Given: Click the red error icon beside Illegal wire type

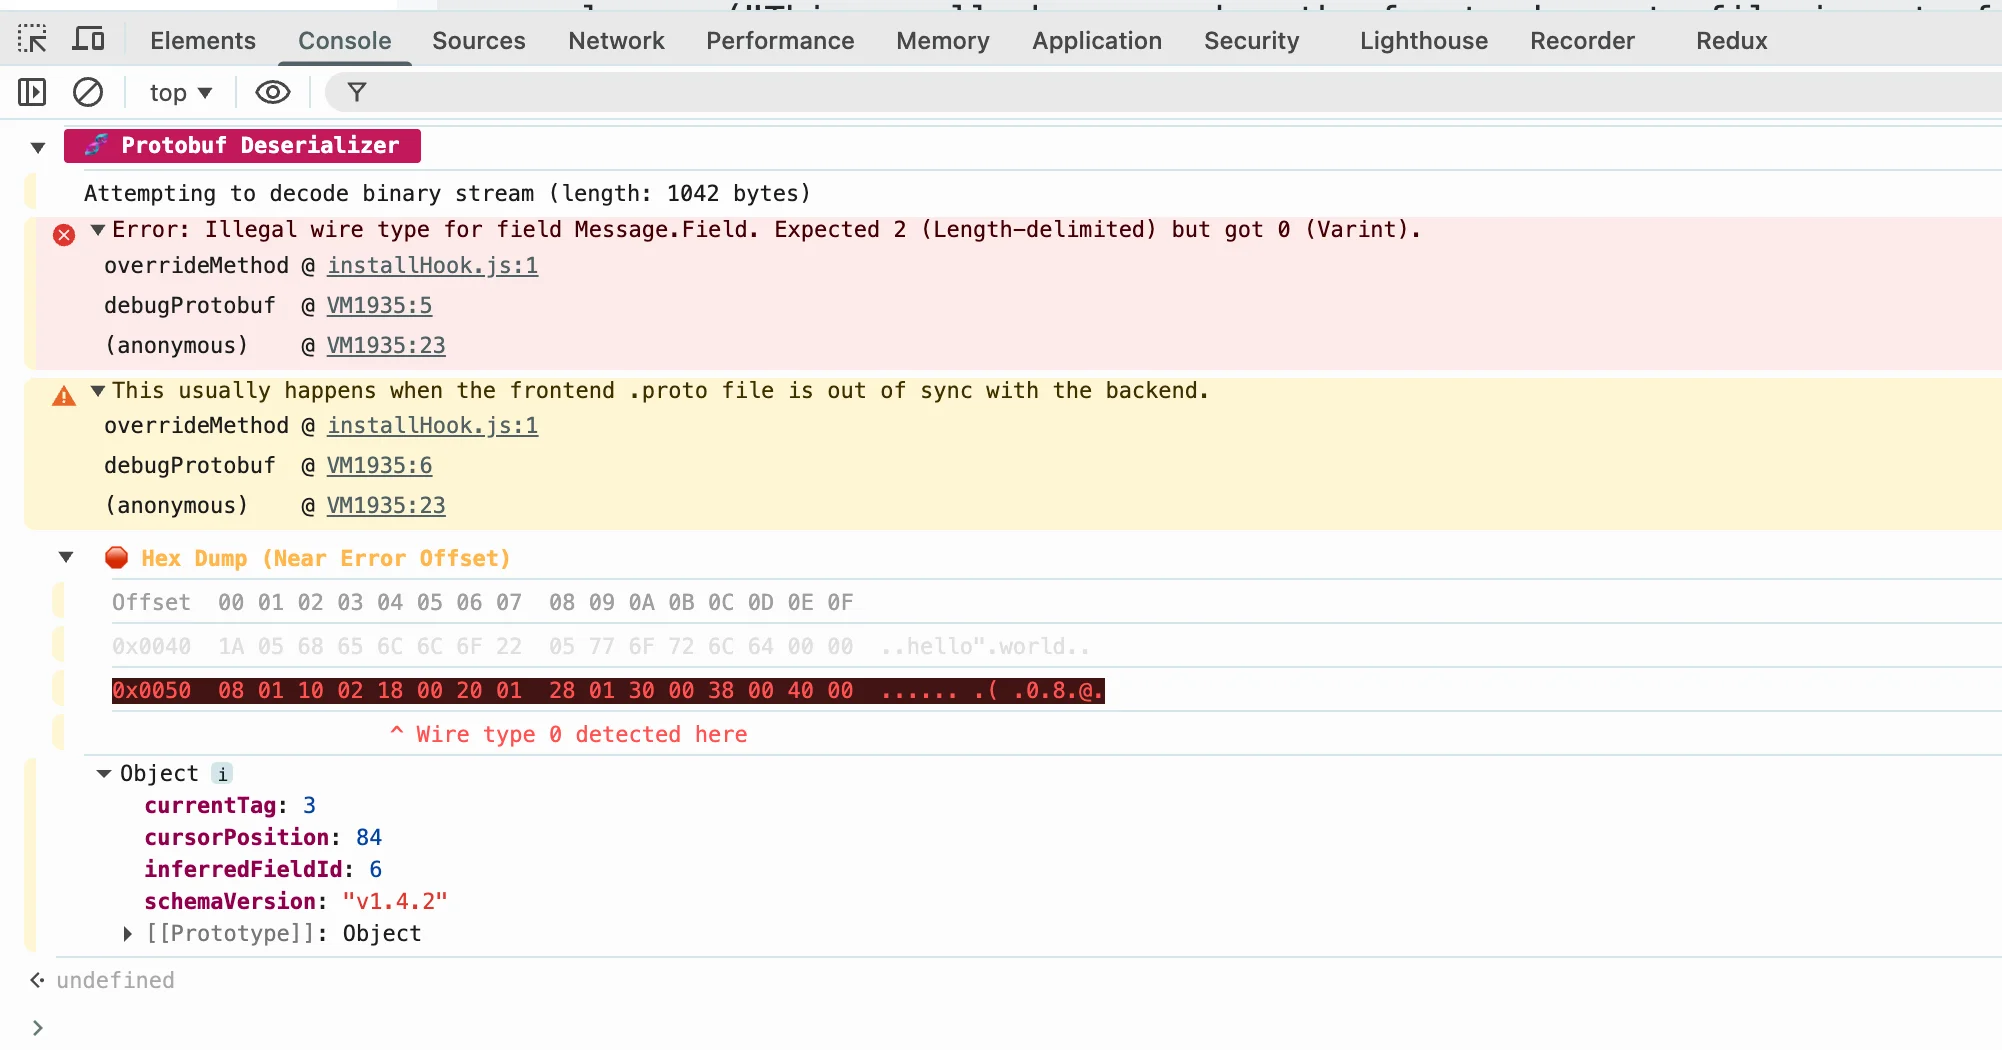Looking at the screenshot, I should click(x=64, y=235).
